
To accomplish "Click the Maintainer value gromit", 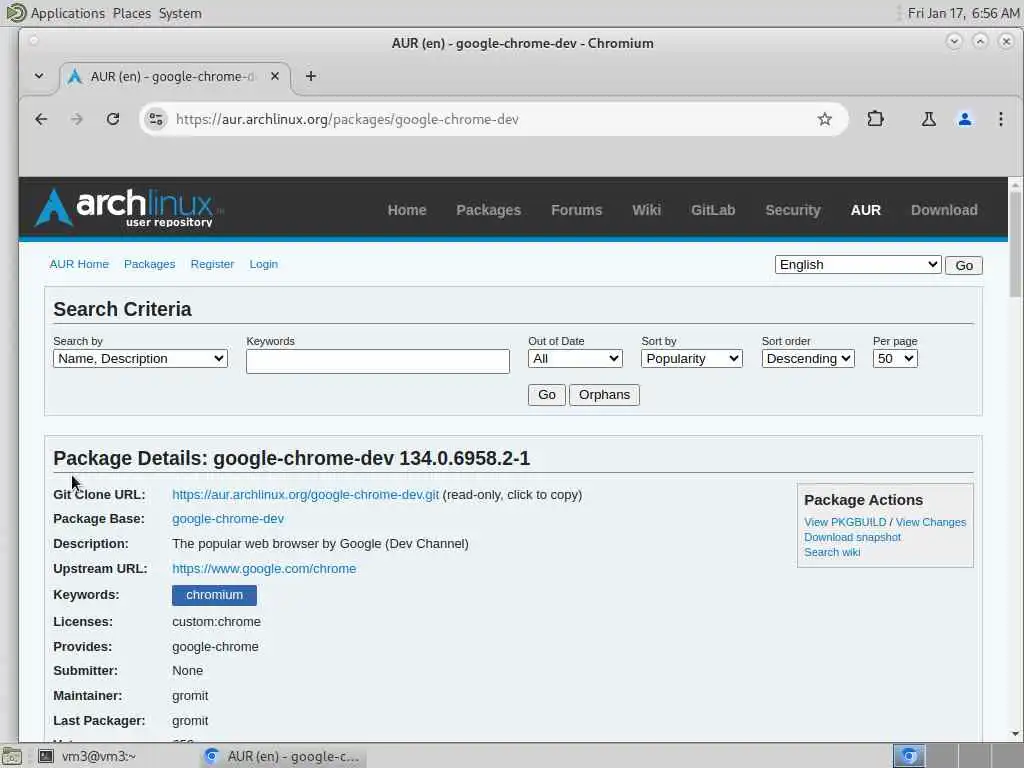I will (x=190, y=696).
